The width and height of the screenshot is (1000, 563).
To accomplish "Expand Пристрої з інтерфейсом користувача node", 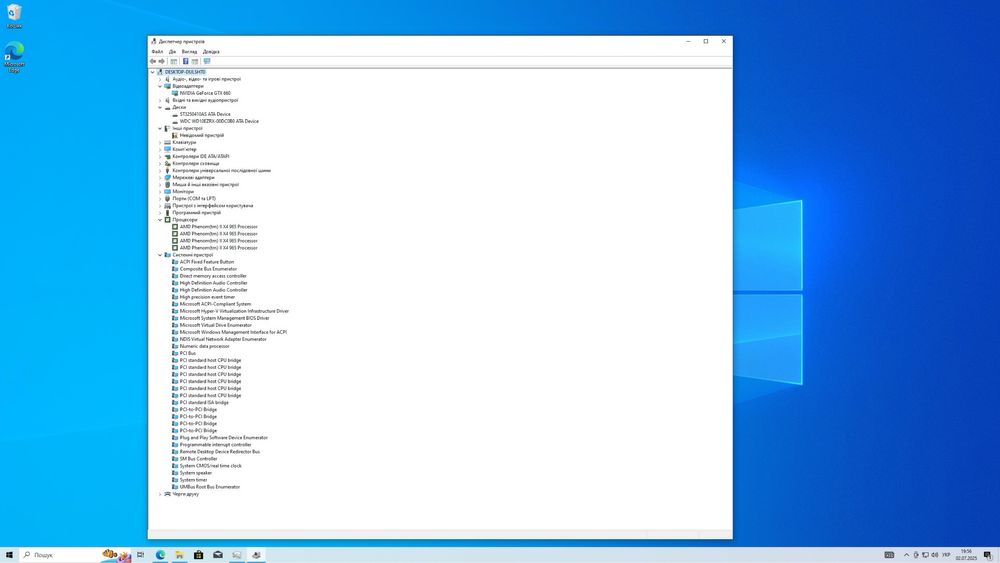I will point(160,205).
